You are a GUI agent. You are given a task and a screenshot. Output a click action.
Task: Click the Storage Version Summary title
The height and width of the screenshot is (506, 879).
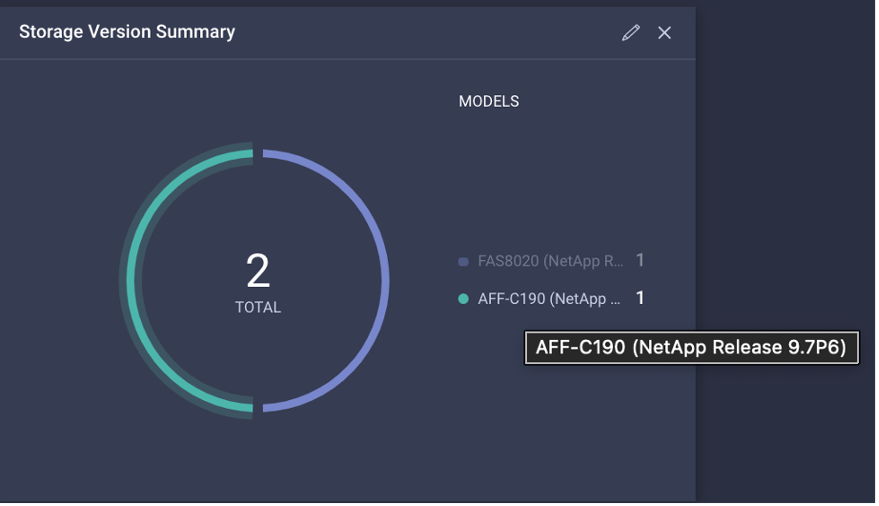[127, 32]
